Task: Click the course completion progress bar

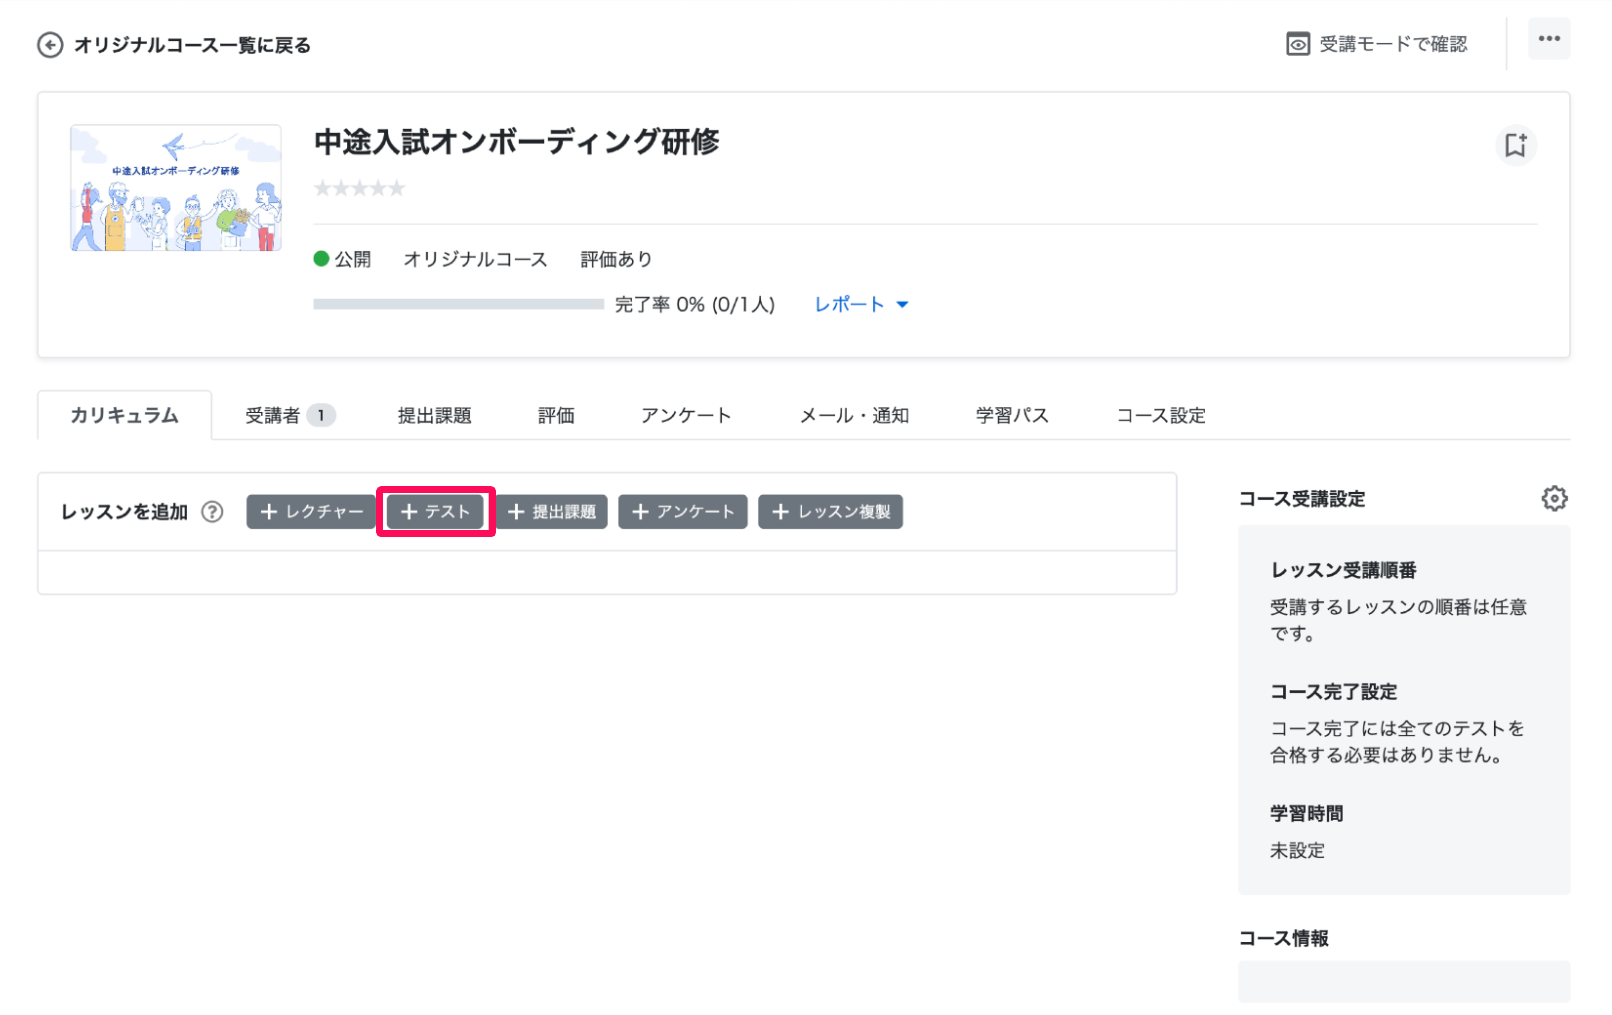Action: (x=458, y=304)
